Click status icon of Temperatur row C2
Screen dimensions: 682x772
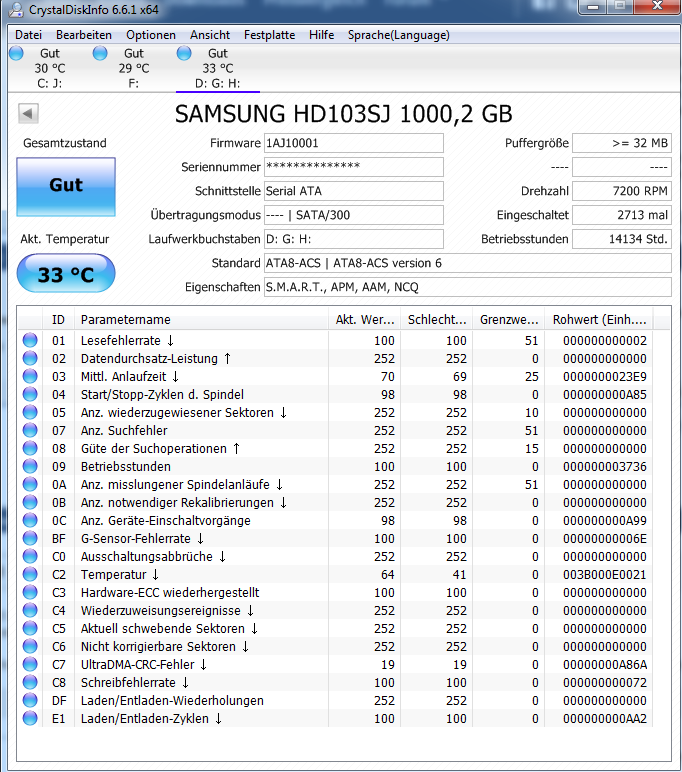[x=30, y=575]
